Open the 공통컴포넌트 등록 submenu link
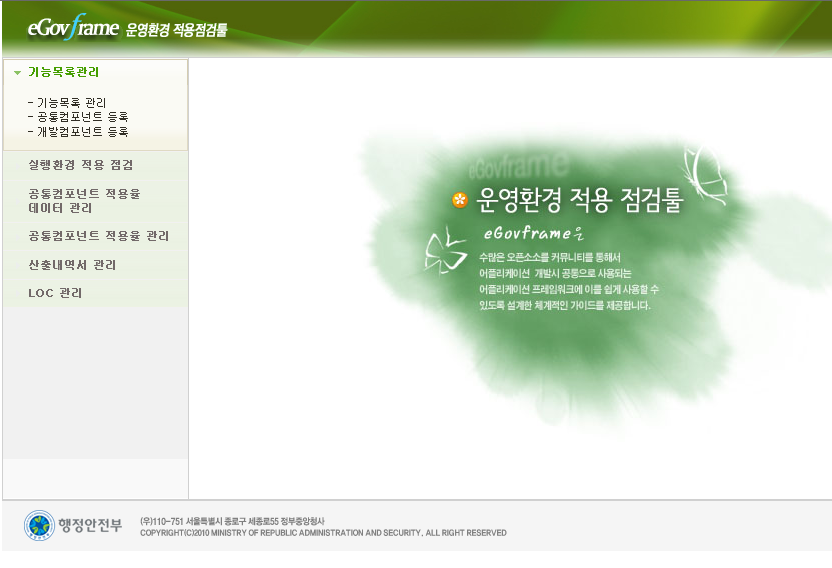The image size is (832, 568). coord(78,117)
